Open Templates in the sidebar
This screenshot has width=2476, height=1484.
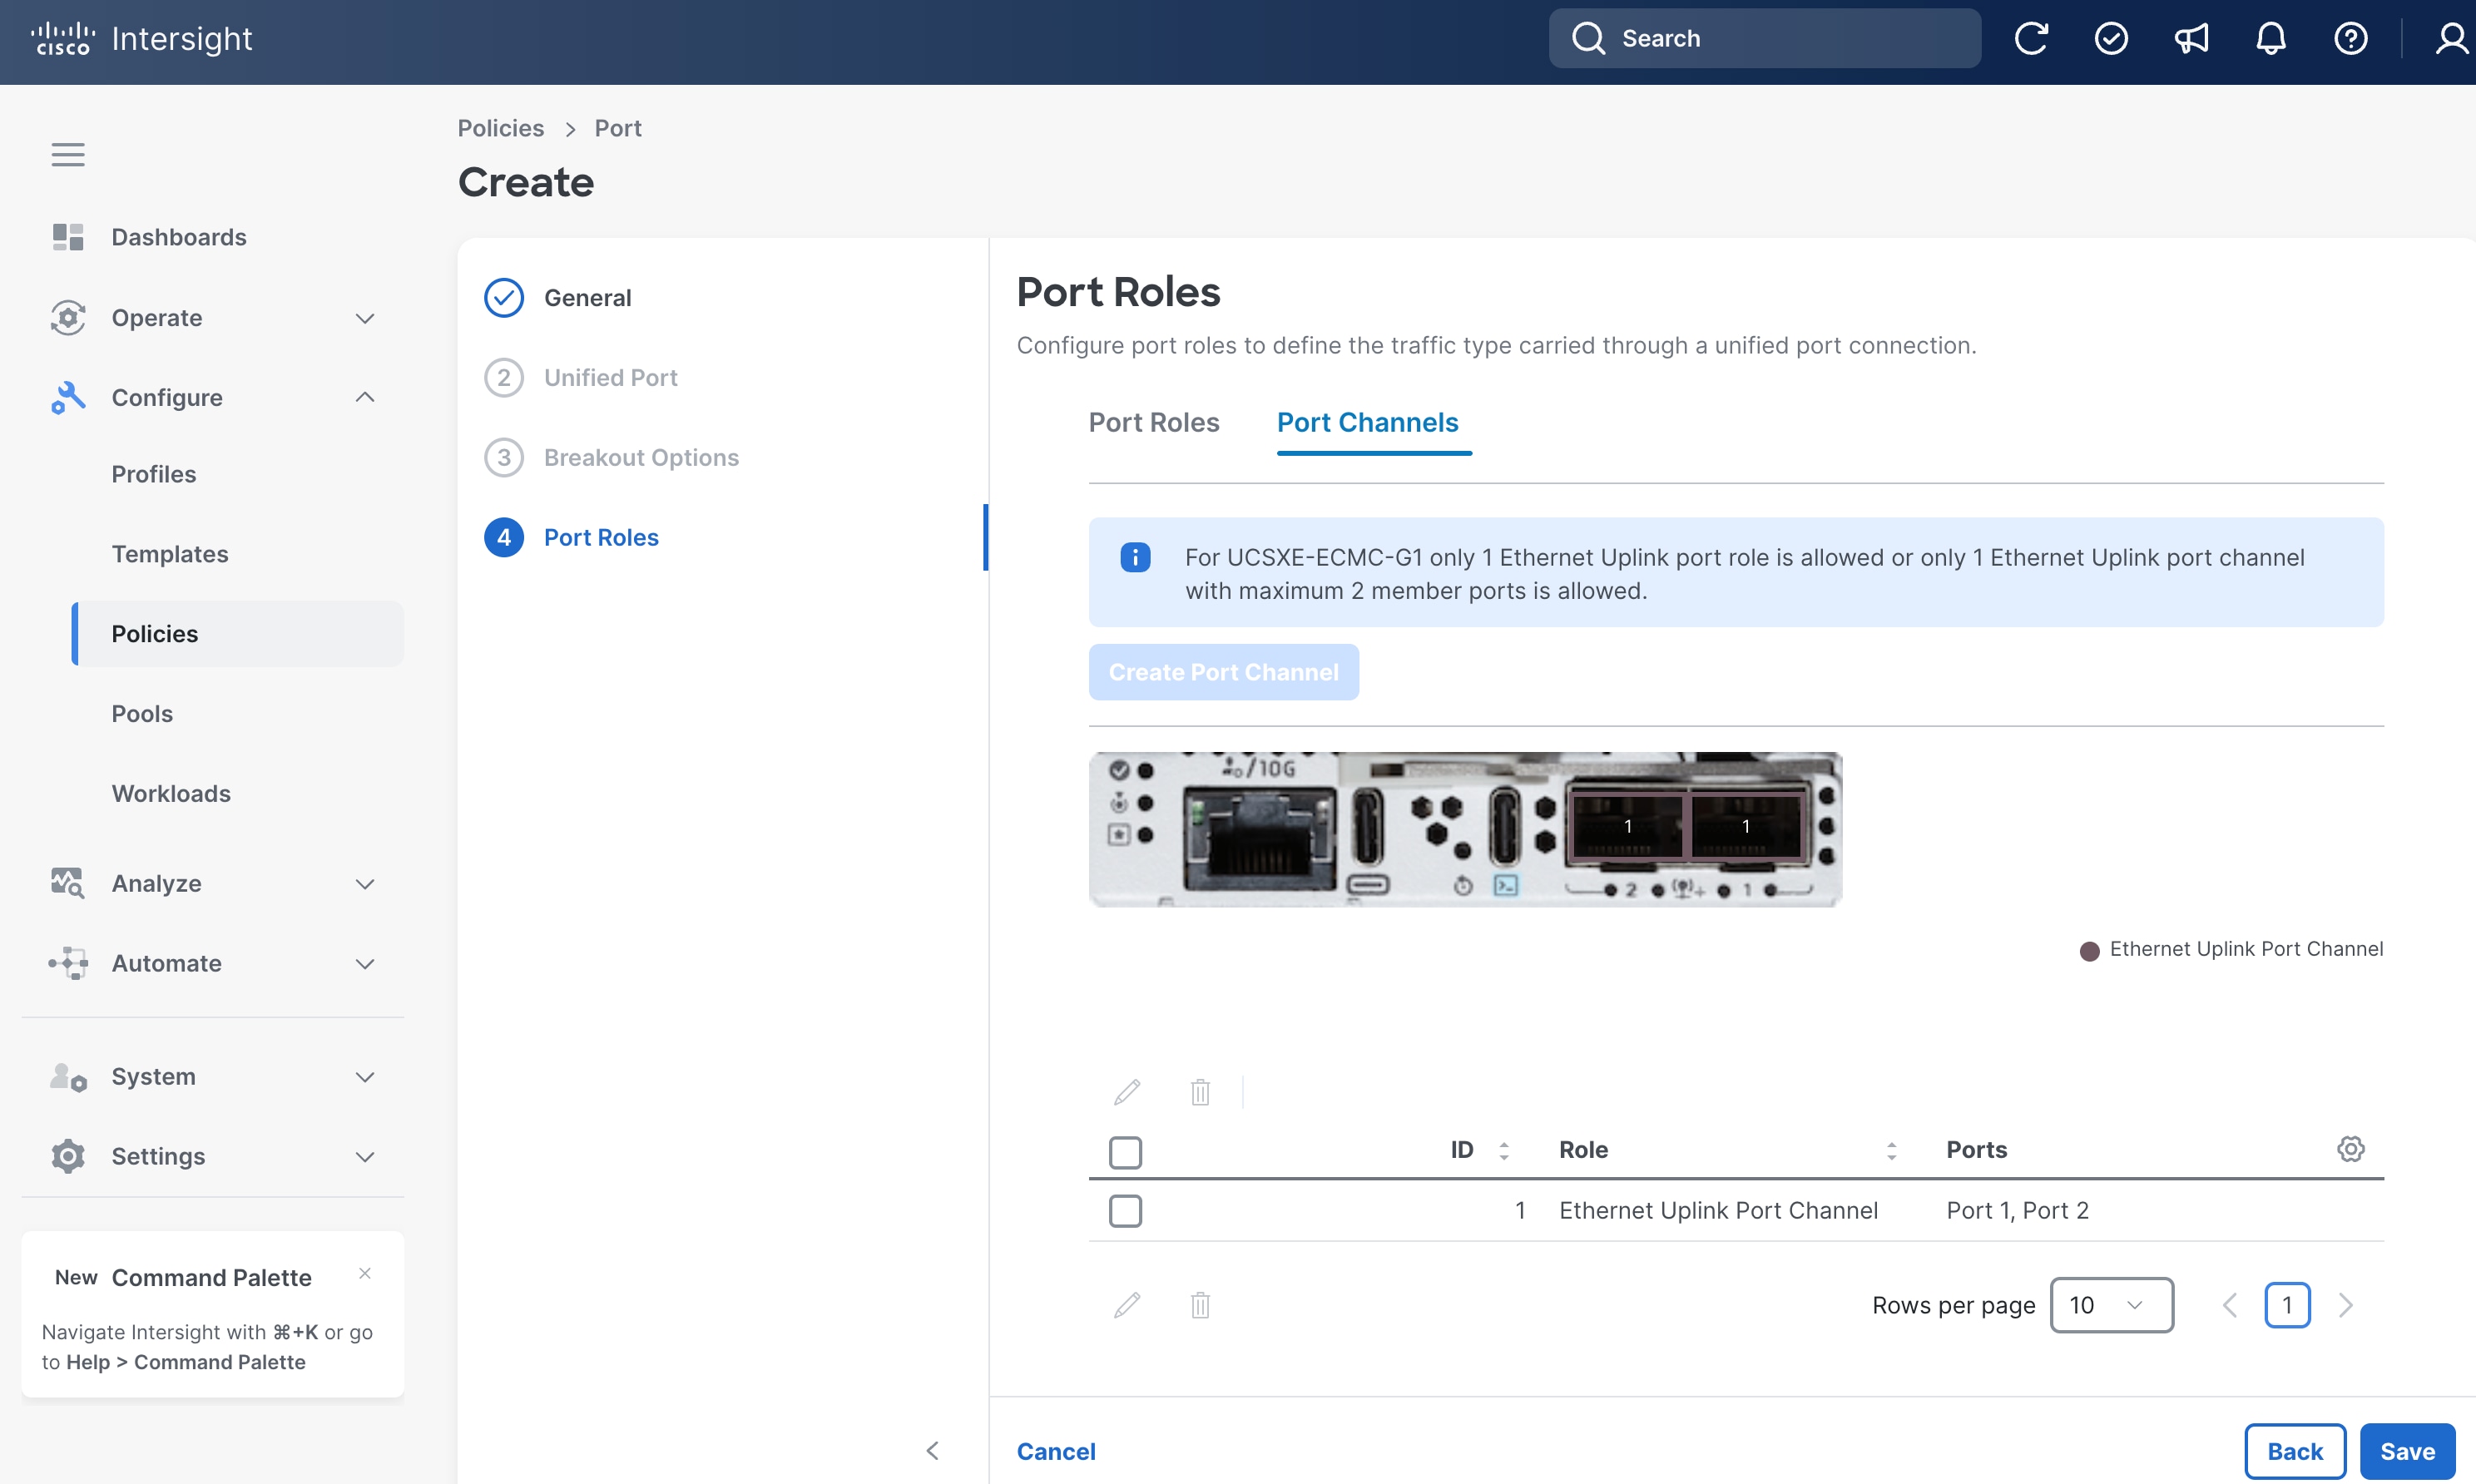pyautogui.click(x=170, y=554)
